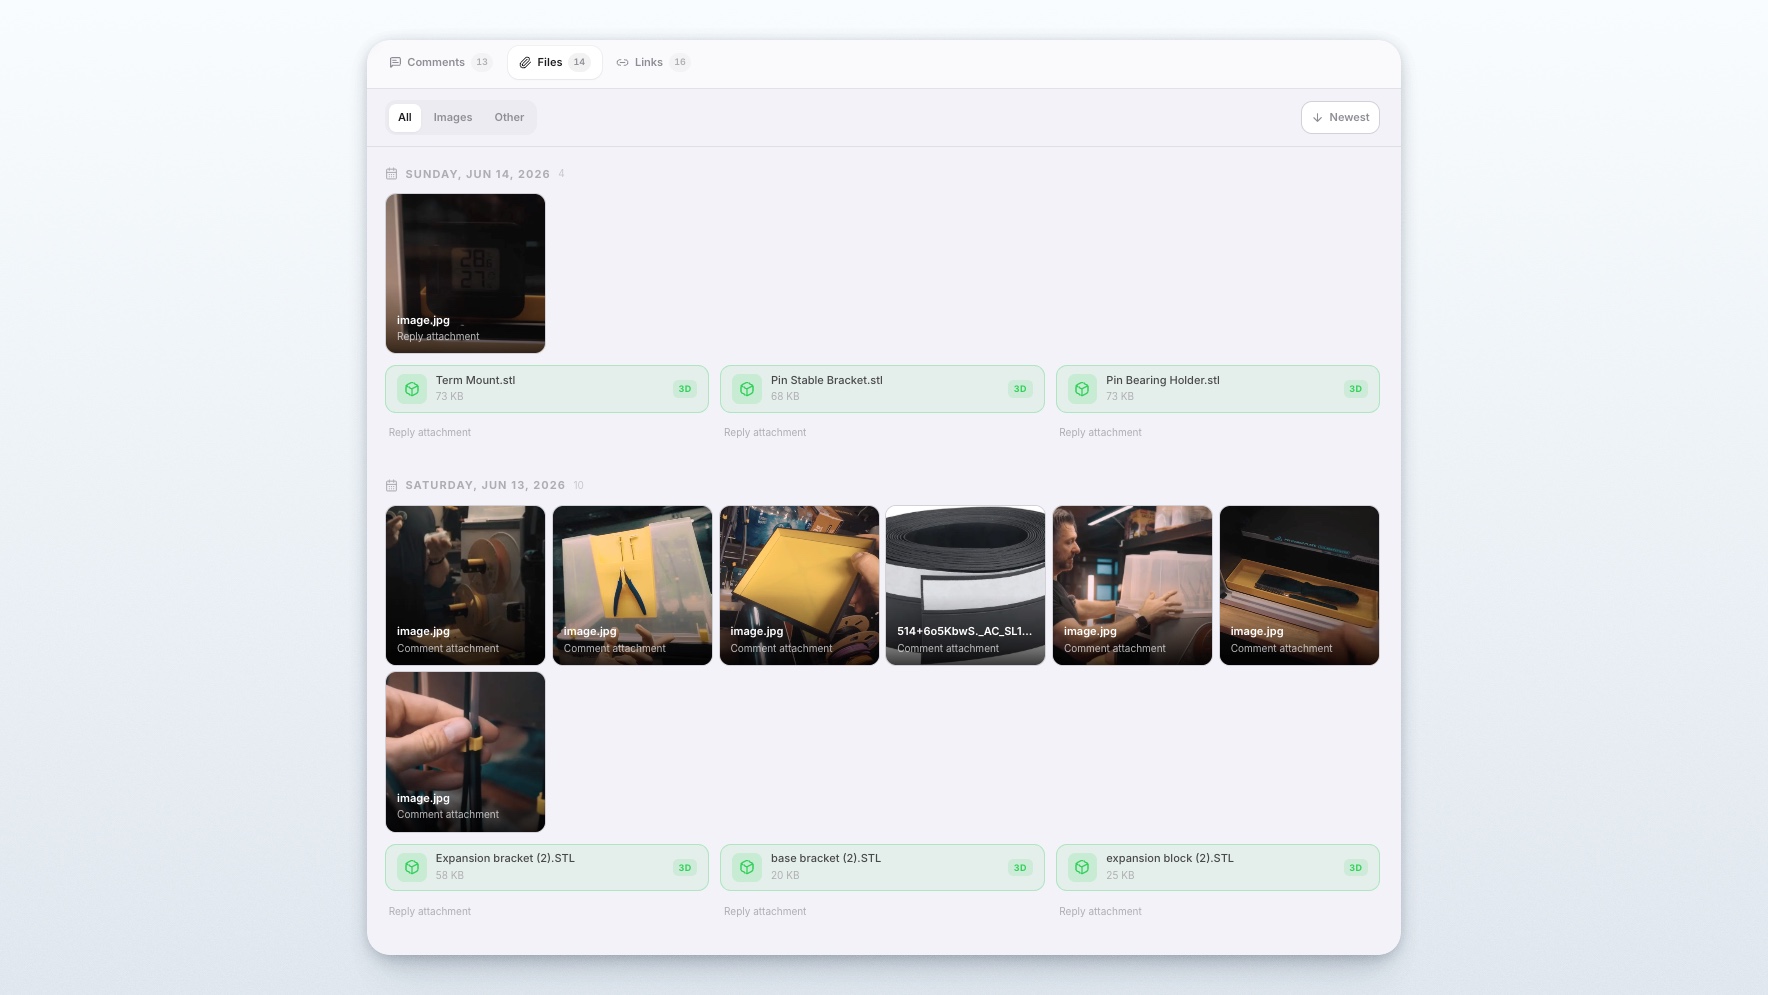This screenshot has width=1768, height=995.
Task: Click the cube icon for Term Mount.stl
Action: pyautogui.click(x=412, y=389)
